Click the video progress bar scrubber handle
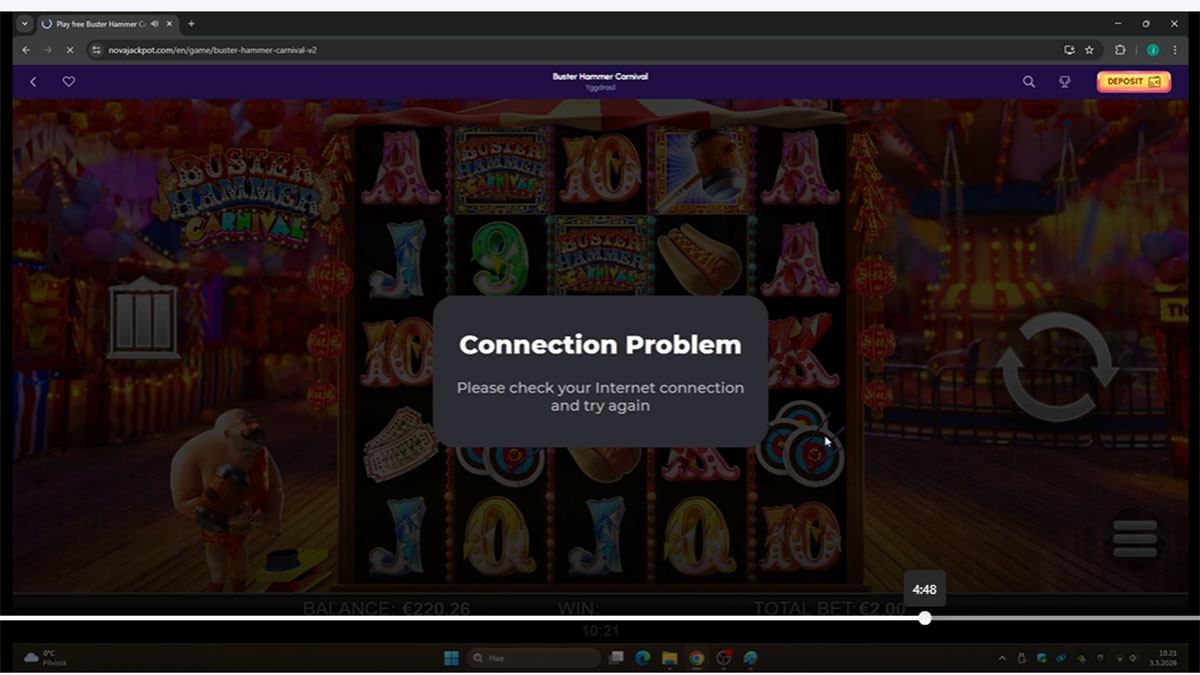Screen dimensions: 1200x675 click(925, 618)
